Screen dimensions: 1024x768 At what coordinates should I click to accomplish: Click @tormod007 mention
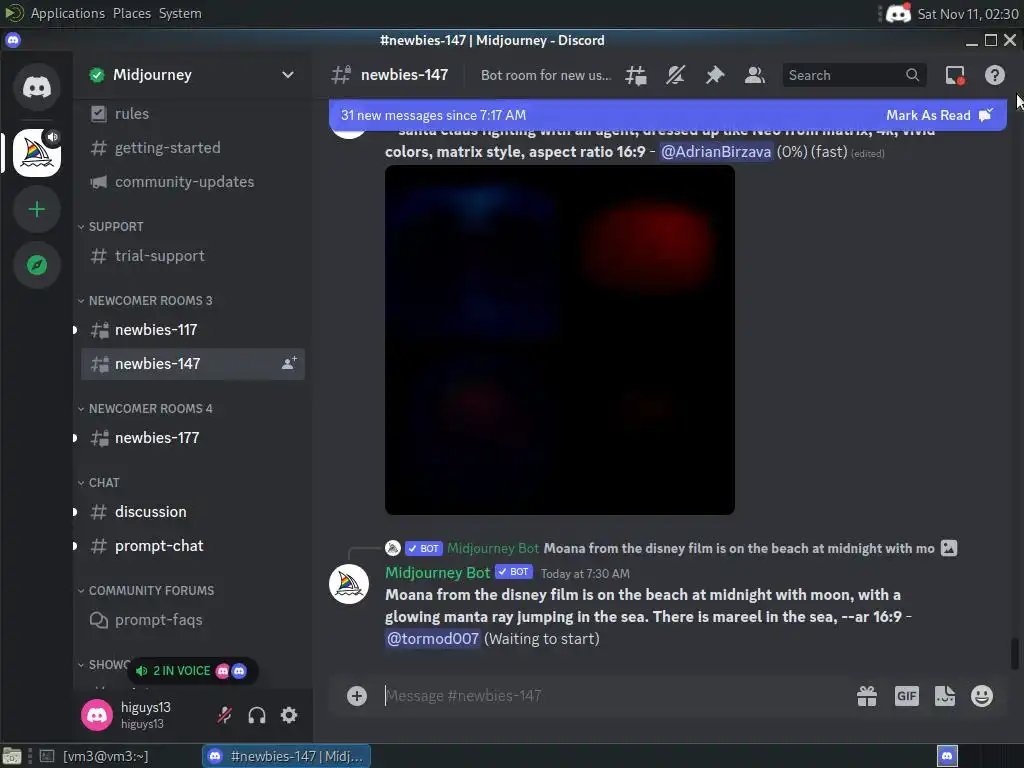tap(433, 639)
